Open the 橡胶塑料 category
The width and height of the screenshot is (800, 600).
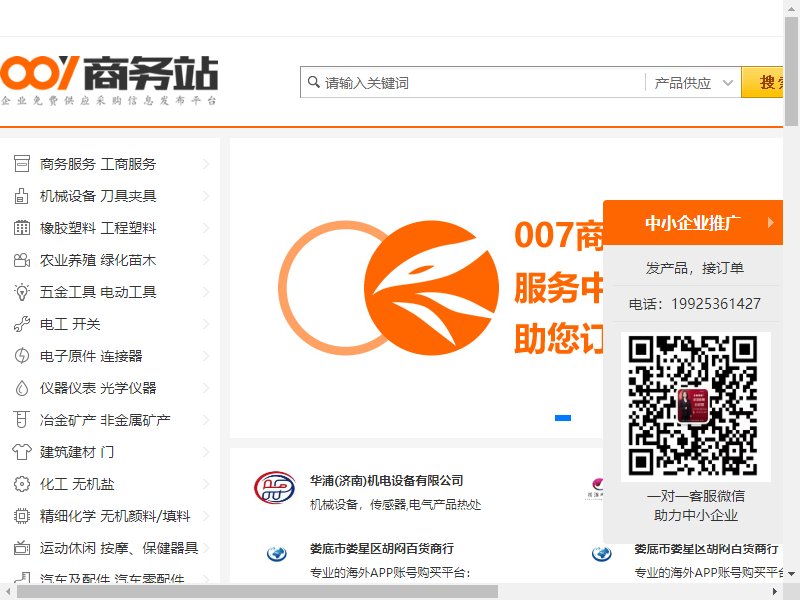coord(68,228)
